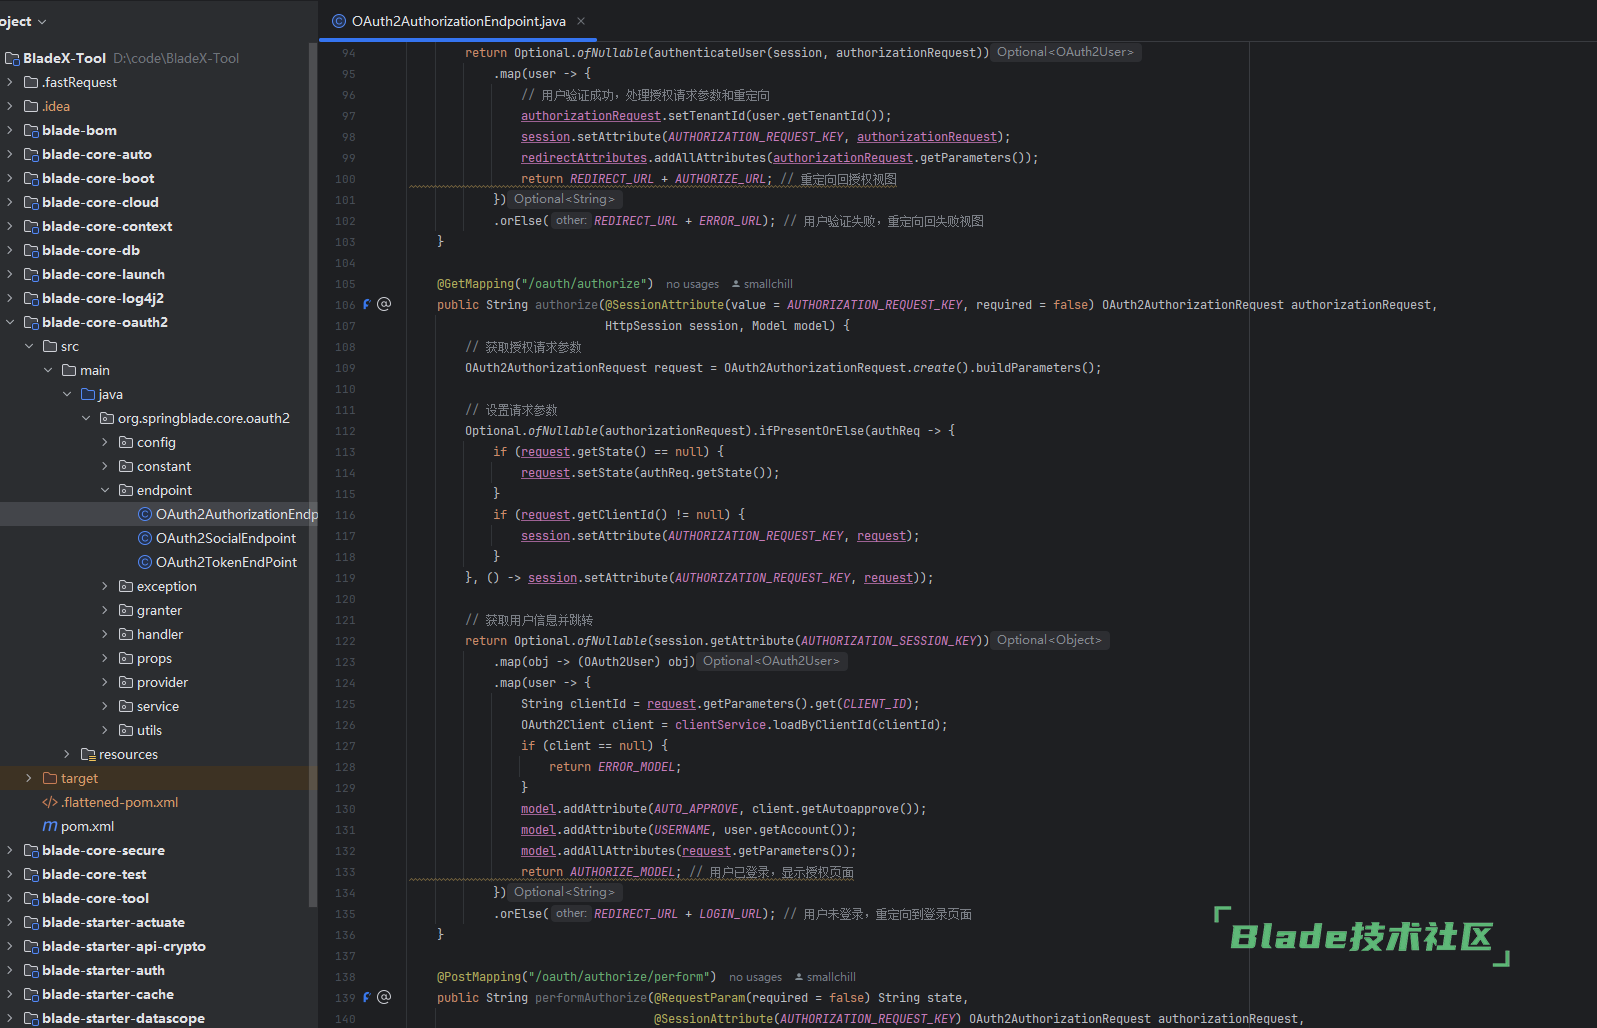Click the service package icon
The width and height of the screenshot is (1597, 1028).
tap(126, 706)
